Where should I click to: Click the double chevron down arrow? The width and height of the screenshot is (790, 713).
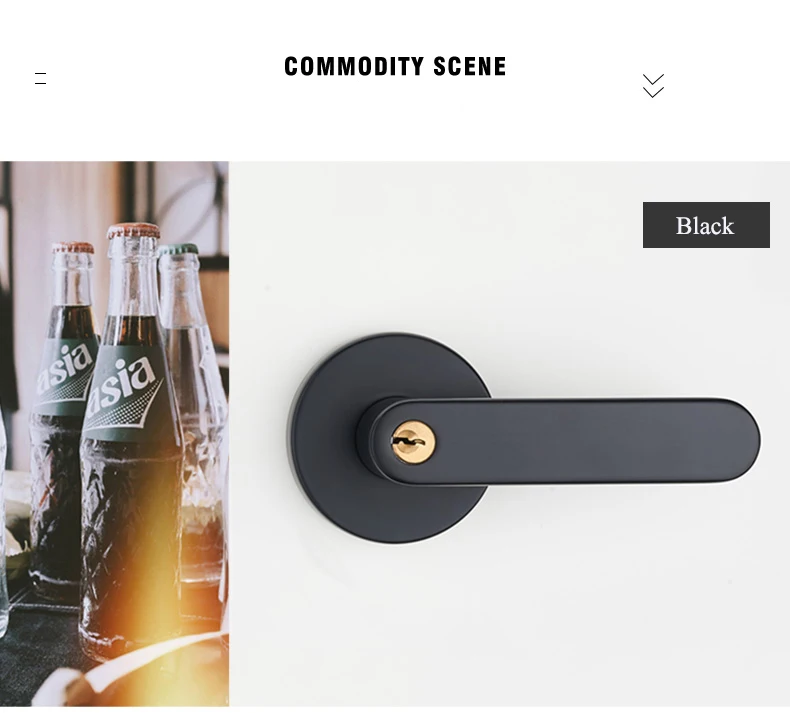[653, 86]
